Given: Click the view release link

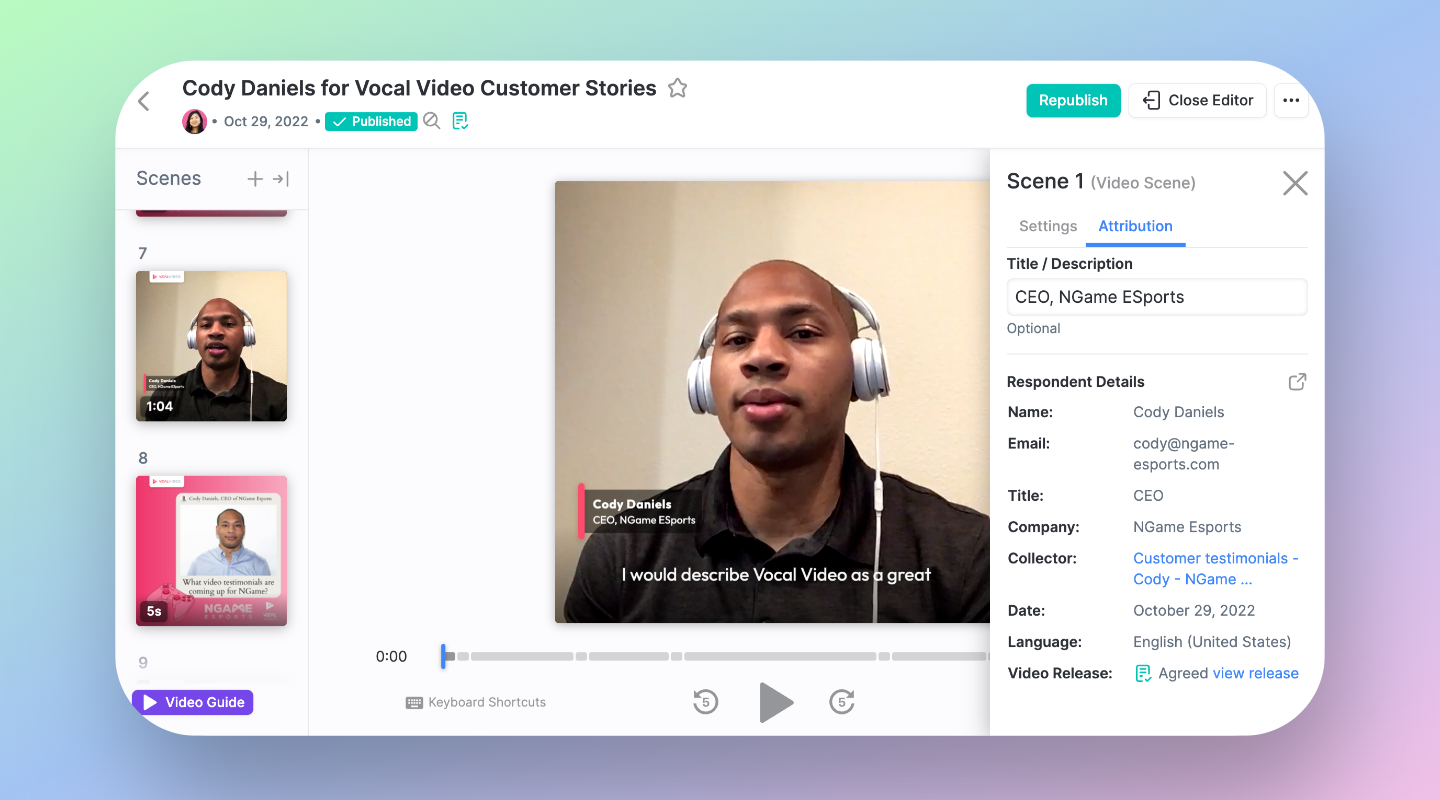Looking at the screenshot, I should click(x=1256, y=673).
